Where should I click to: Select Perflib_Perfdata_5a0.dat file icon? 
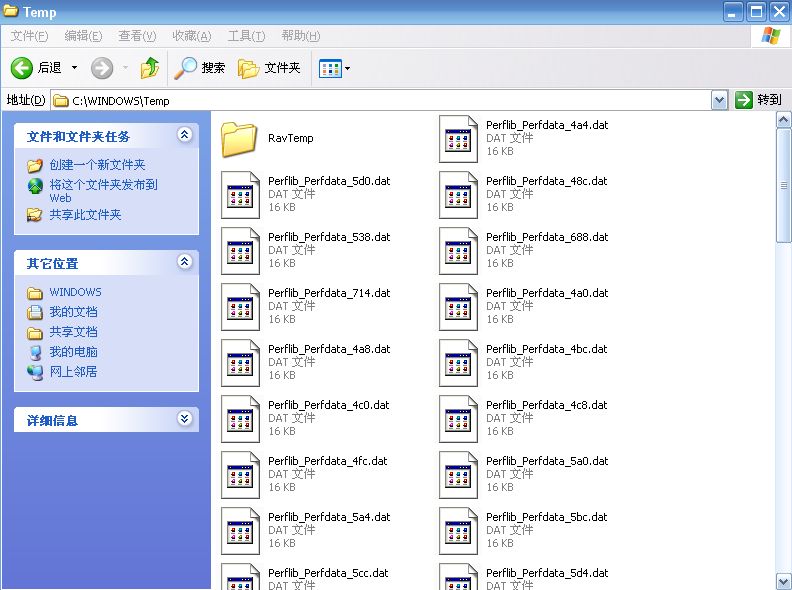tap(458, 475)
